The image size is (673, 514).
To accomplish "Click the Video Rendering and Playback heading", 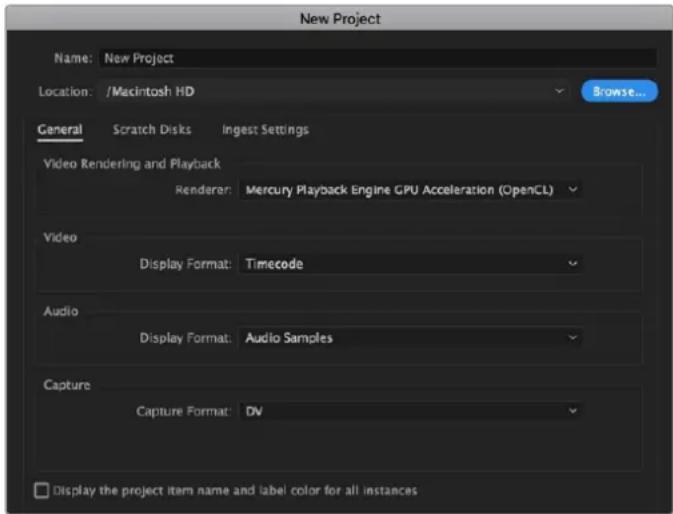I will [132, 163].
